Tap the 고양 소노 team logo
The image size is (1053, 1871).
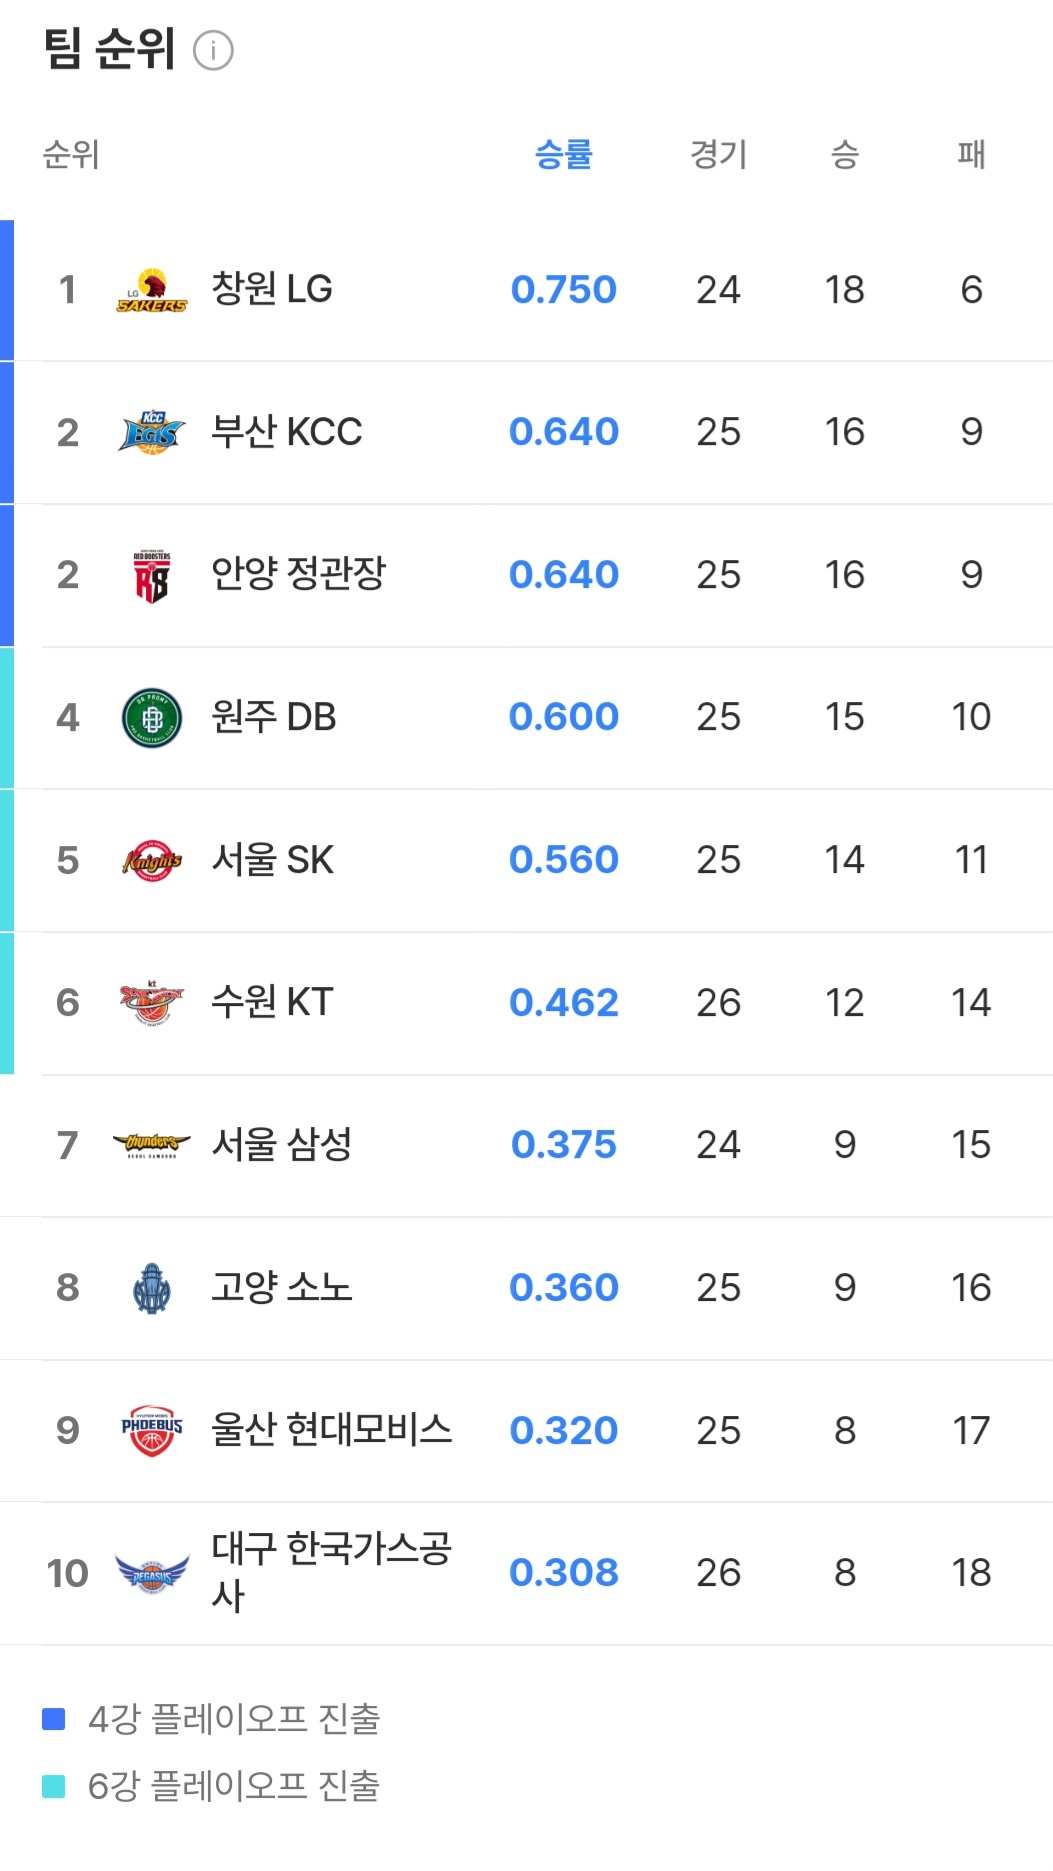[151, 1288]
